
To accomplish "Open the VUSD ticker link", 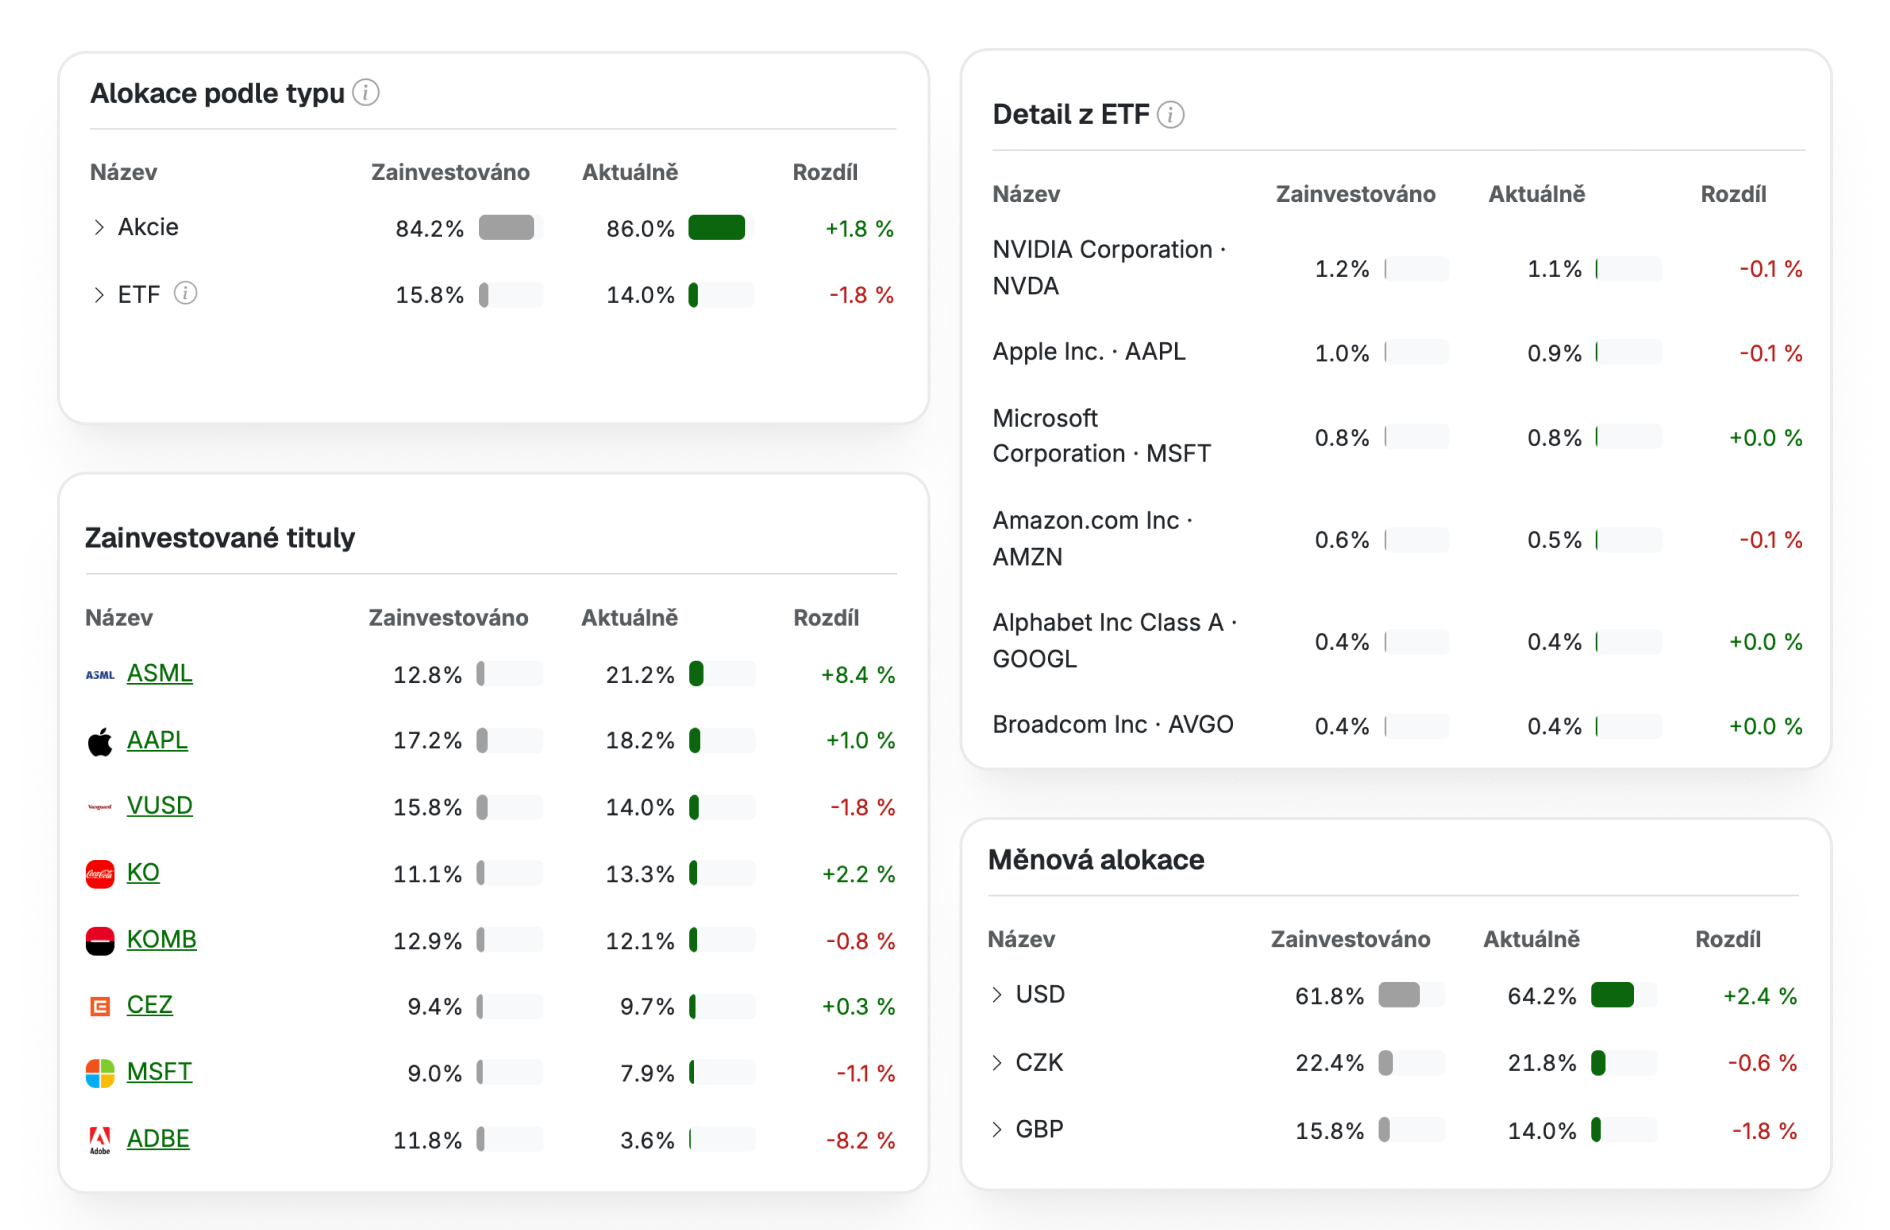I will [x=159, y=805].
